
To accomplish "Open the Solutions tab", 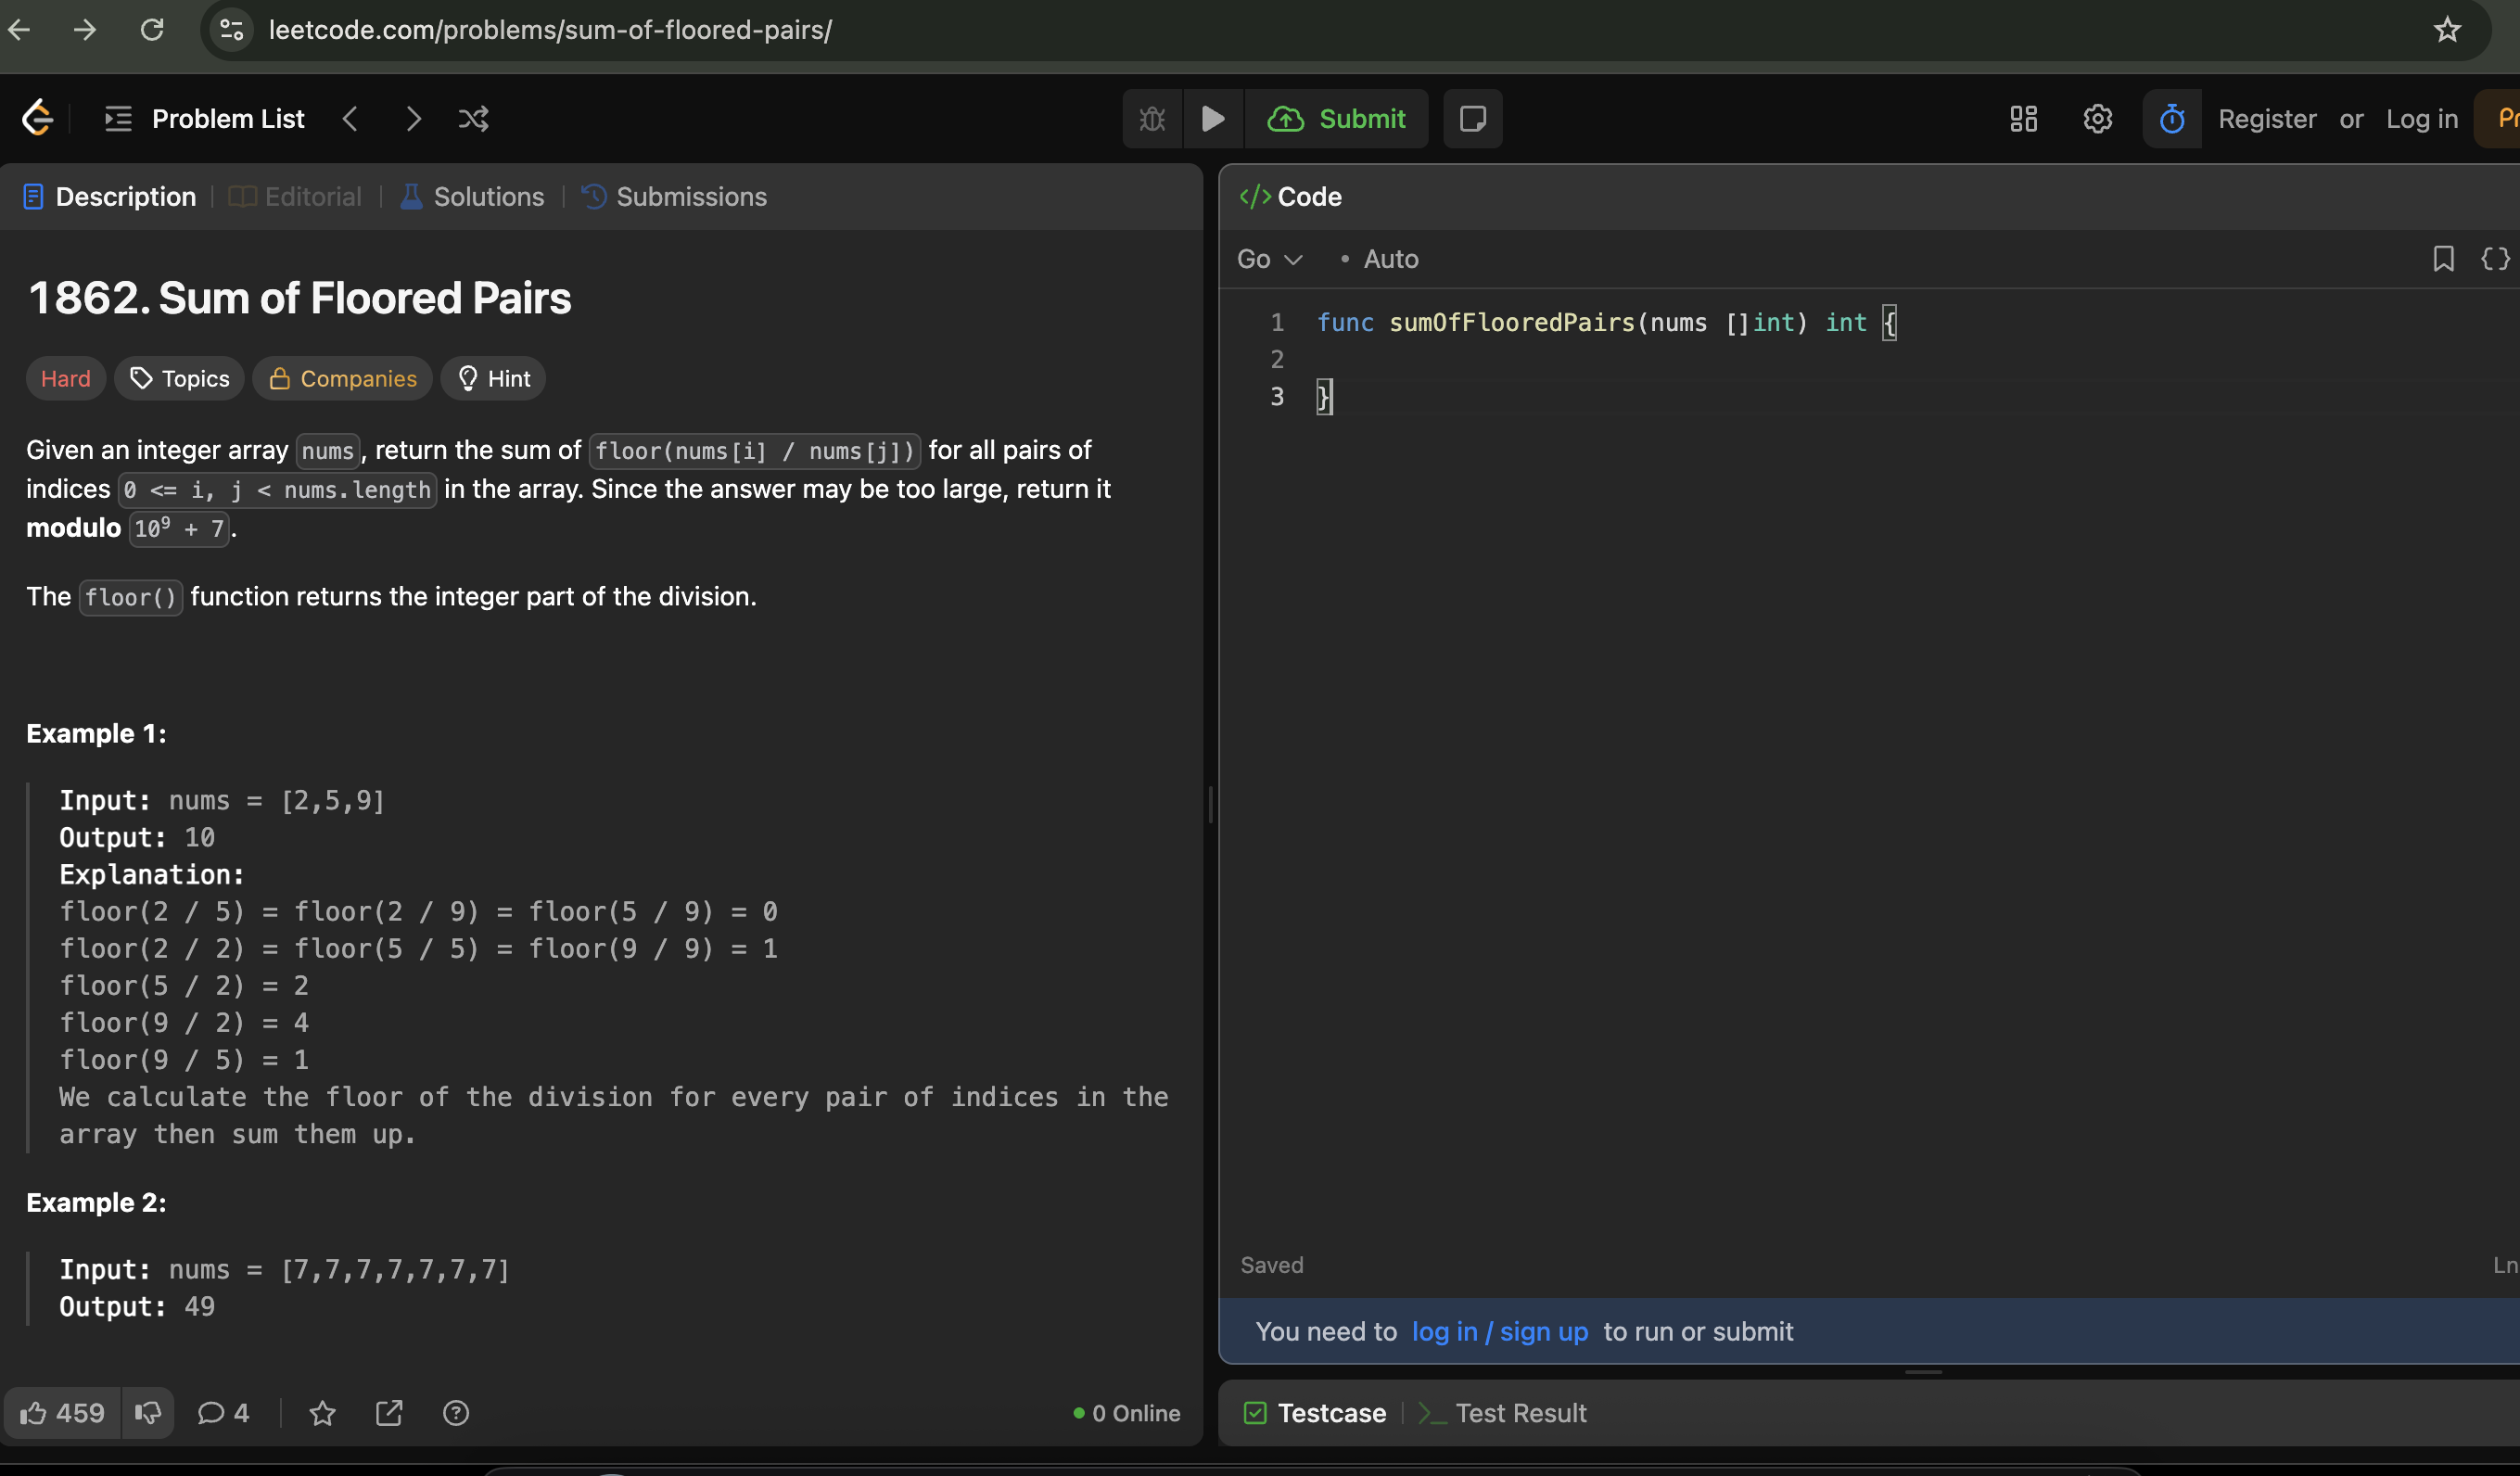I will [x=472, y=197].
